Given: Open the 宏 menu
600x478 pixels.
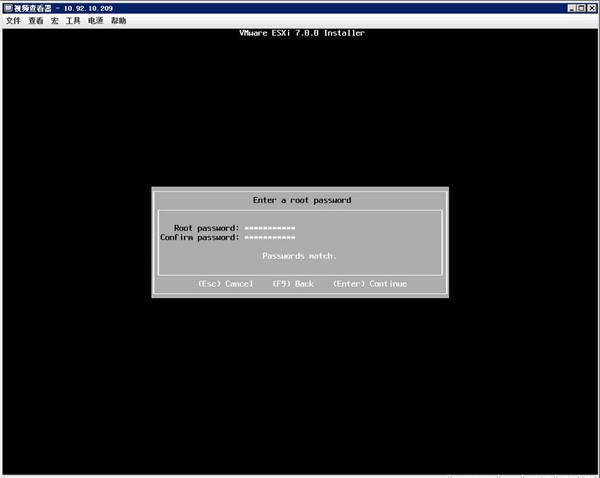Looking at the screenshot, I should tap(54, 21).
